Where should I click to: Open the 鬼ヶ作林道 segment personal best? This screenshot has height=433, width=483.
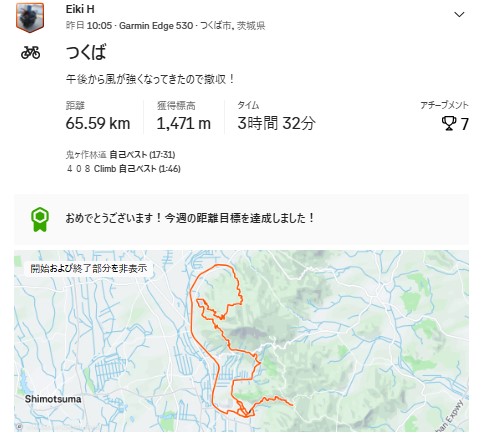tap(120, 155)
